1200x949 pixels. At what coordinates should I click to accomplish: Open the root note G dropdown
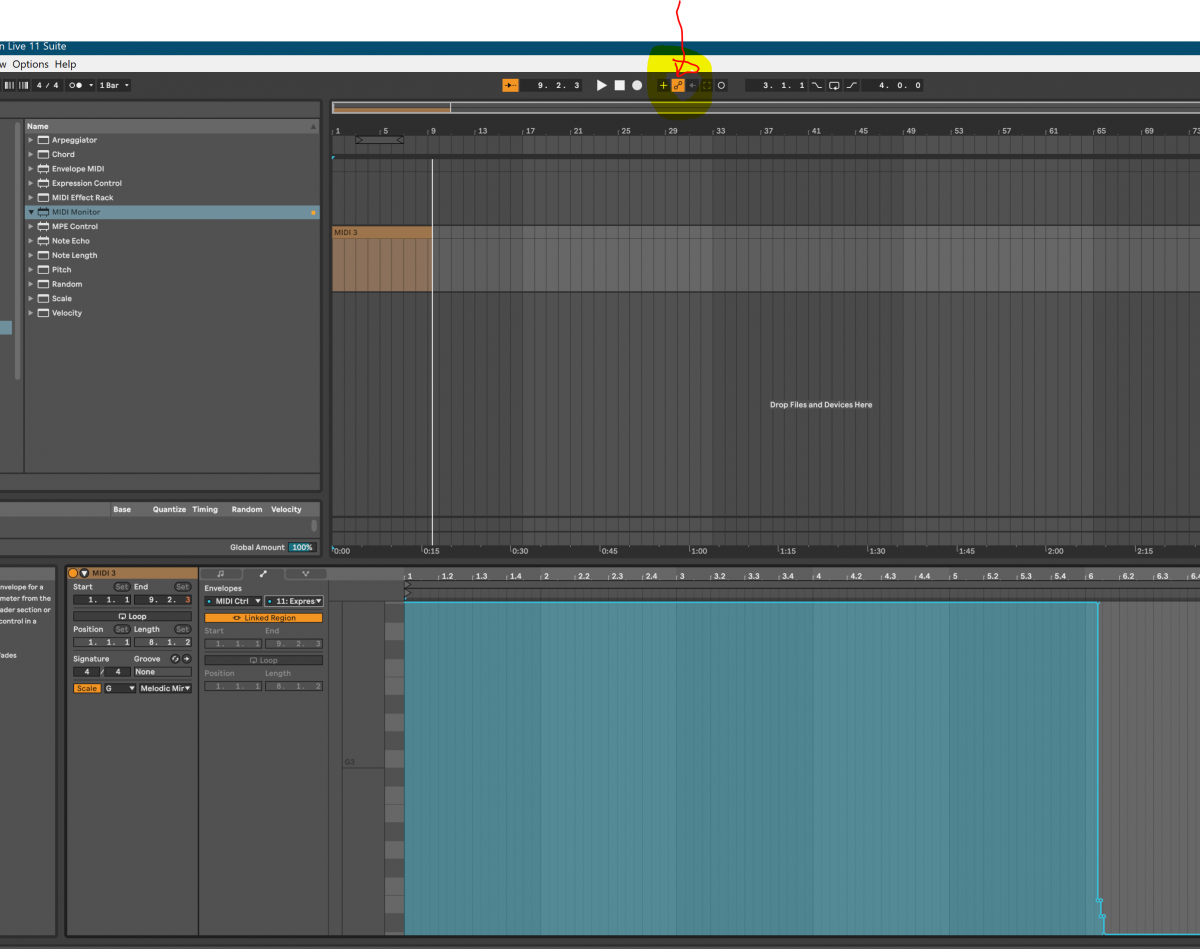point(120,688)
